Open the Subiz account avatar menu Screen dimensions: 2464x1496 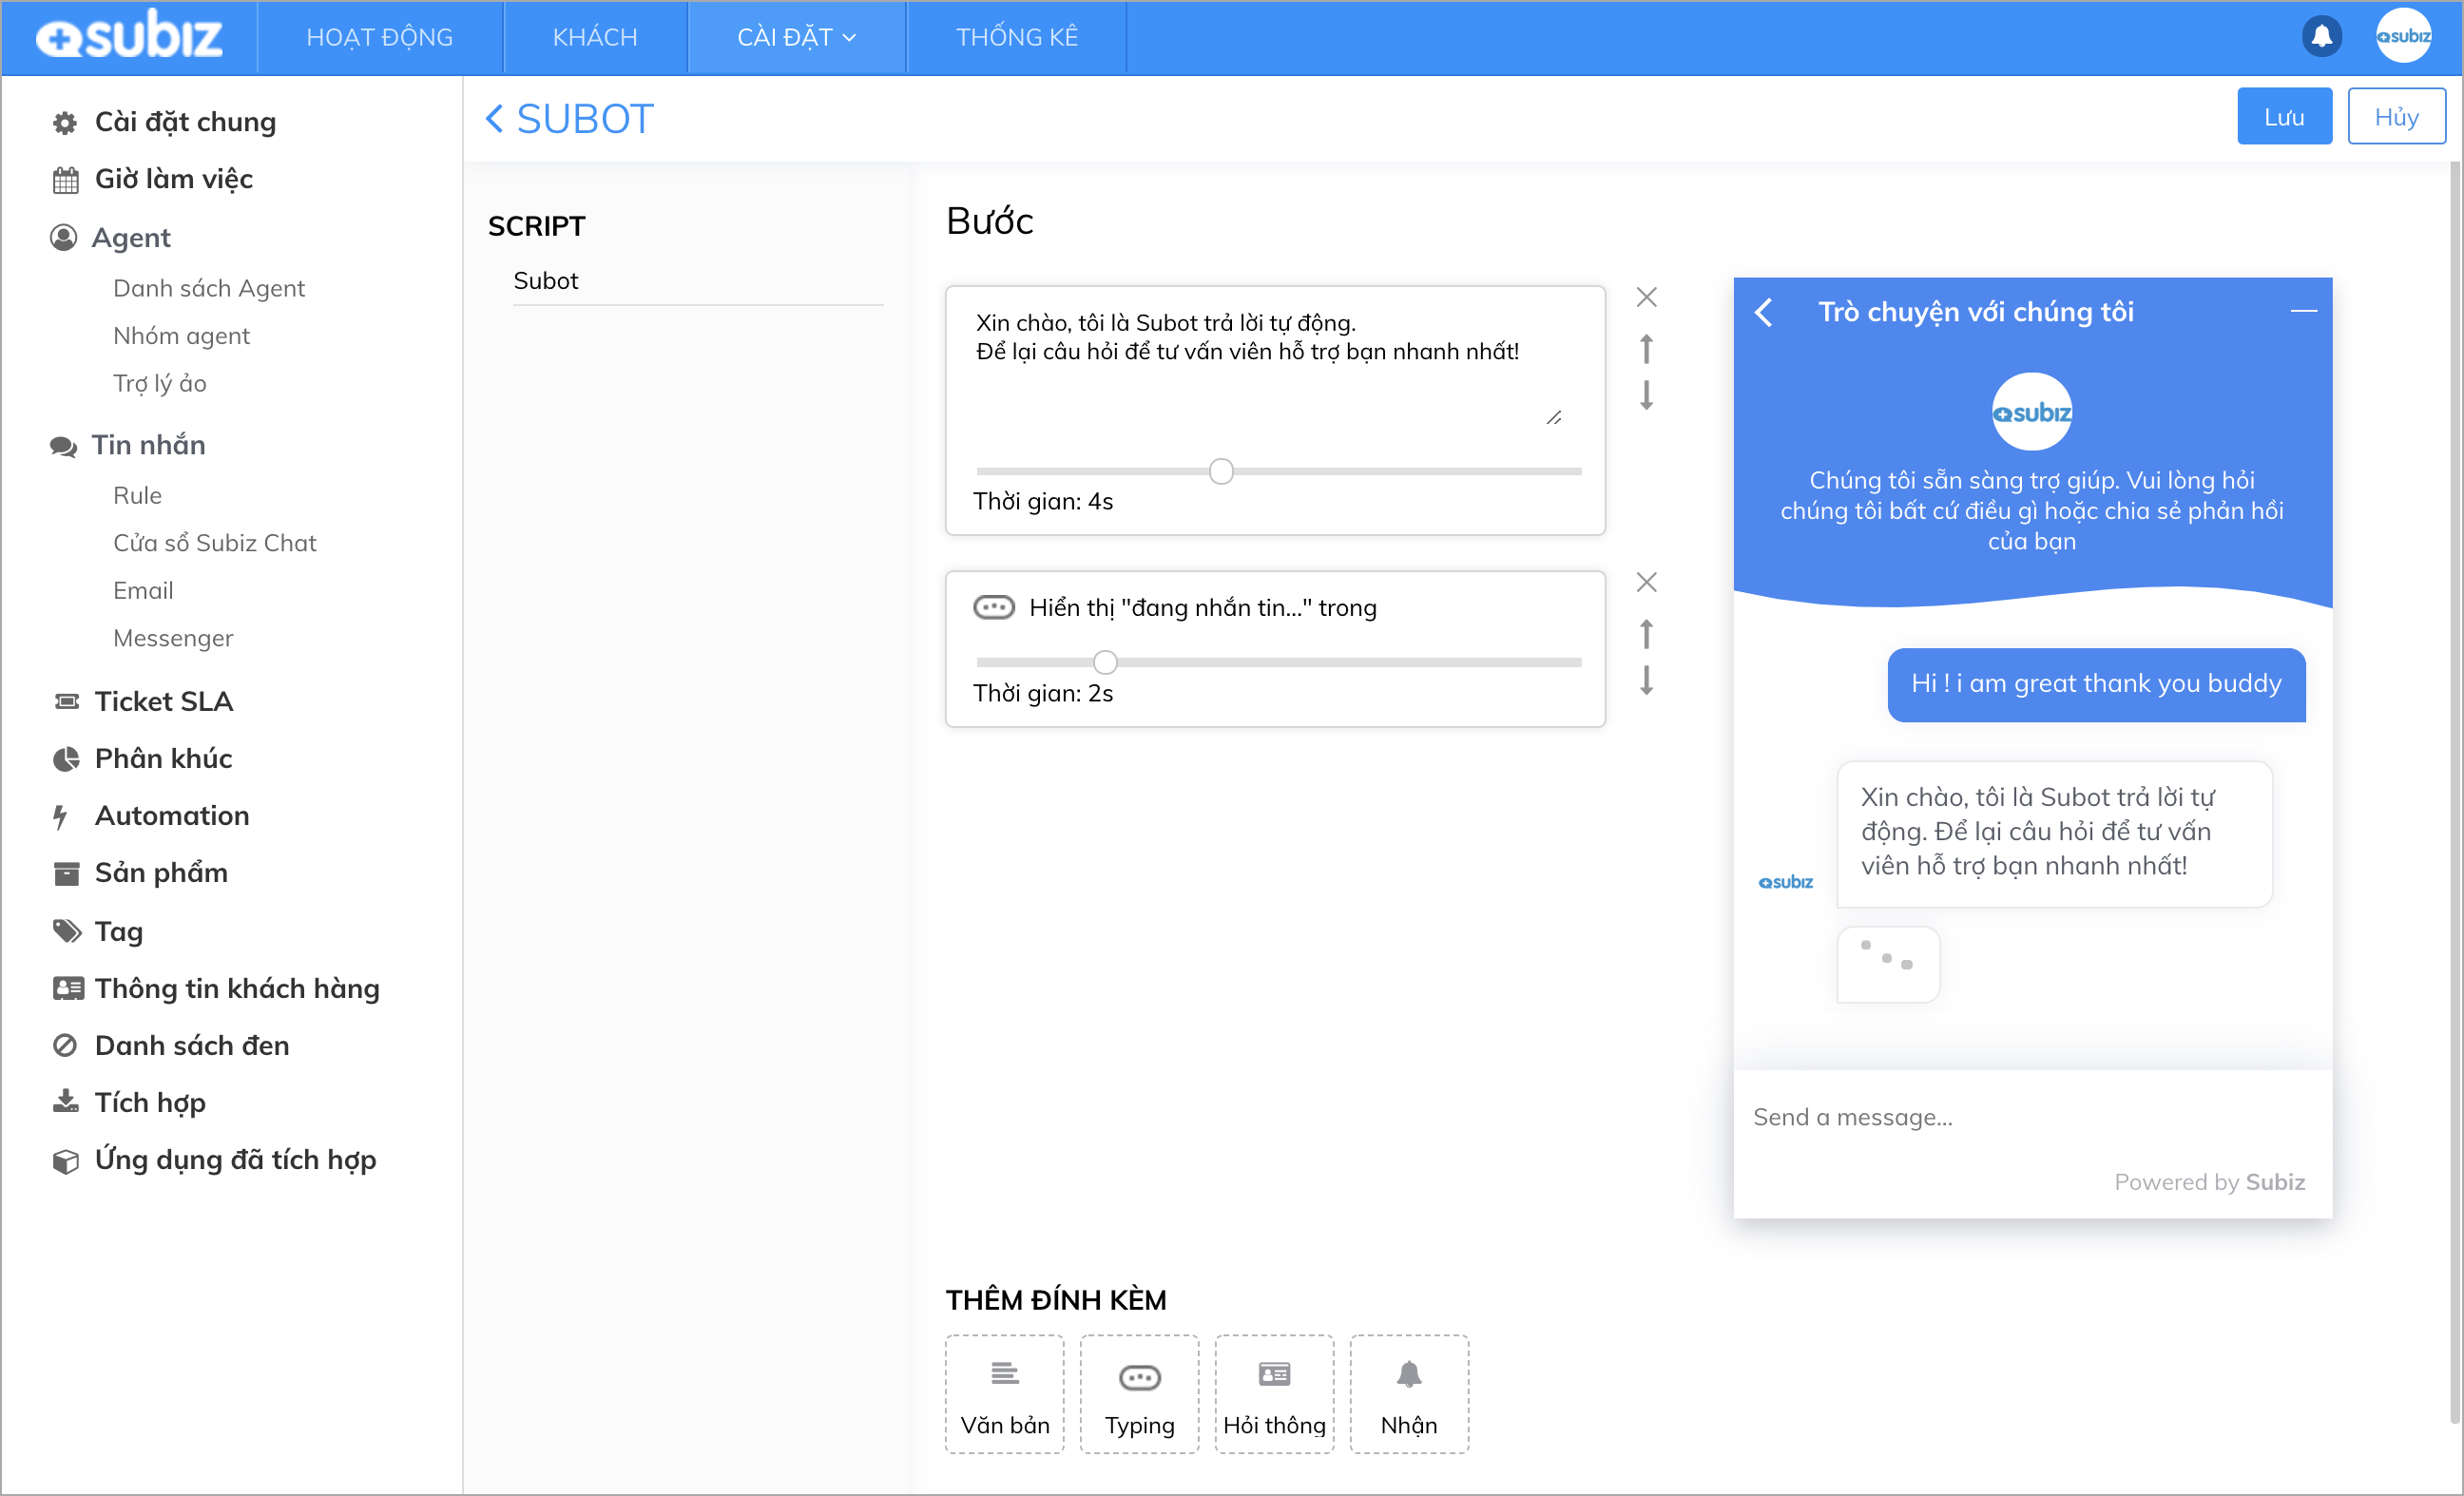tap(2402, 37)
